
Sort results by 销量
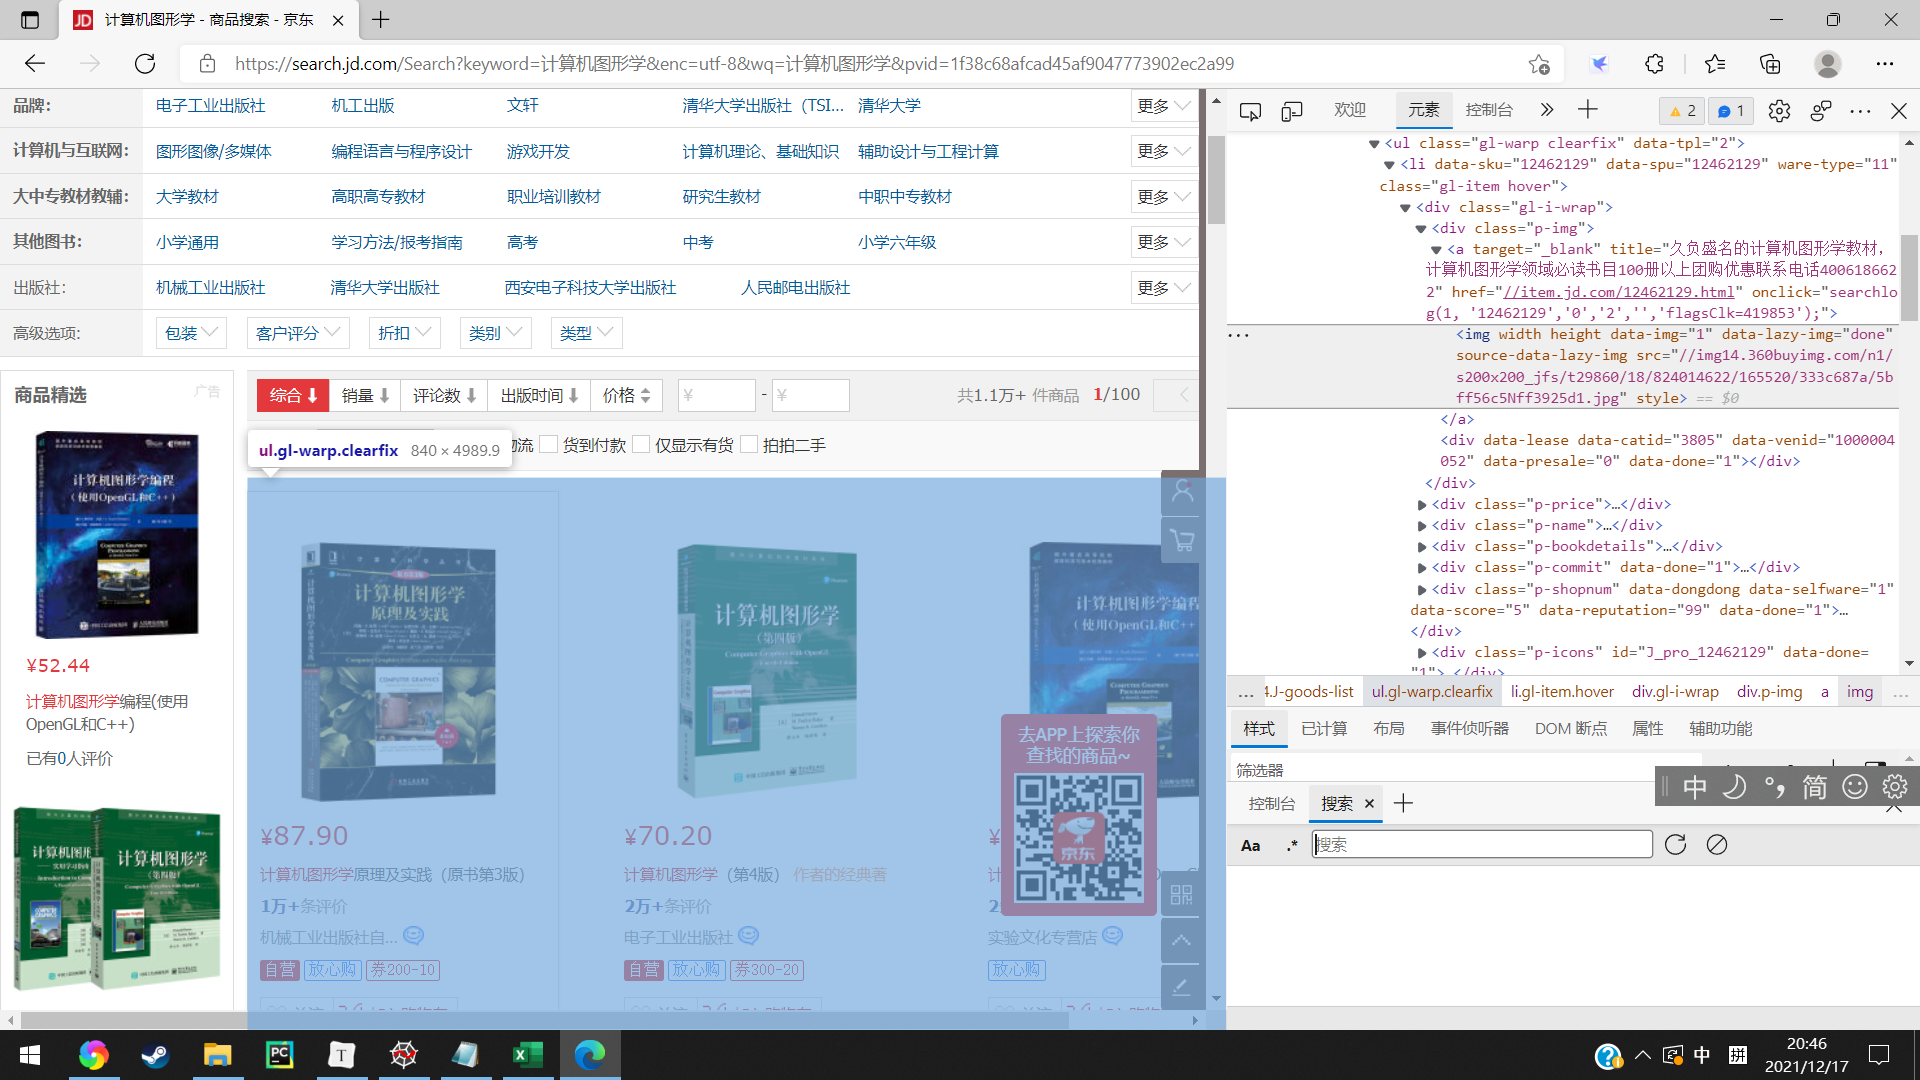pyautogui.click(x=365, y=396)
